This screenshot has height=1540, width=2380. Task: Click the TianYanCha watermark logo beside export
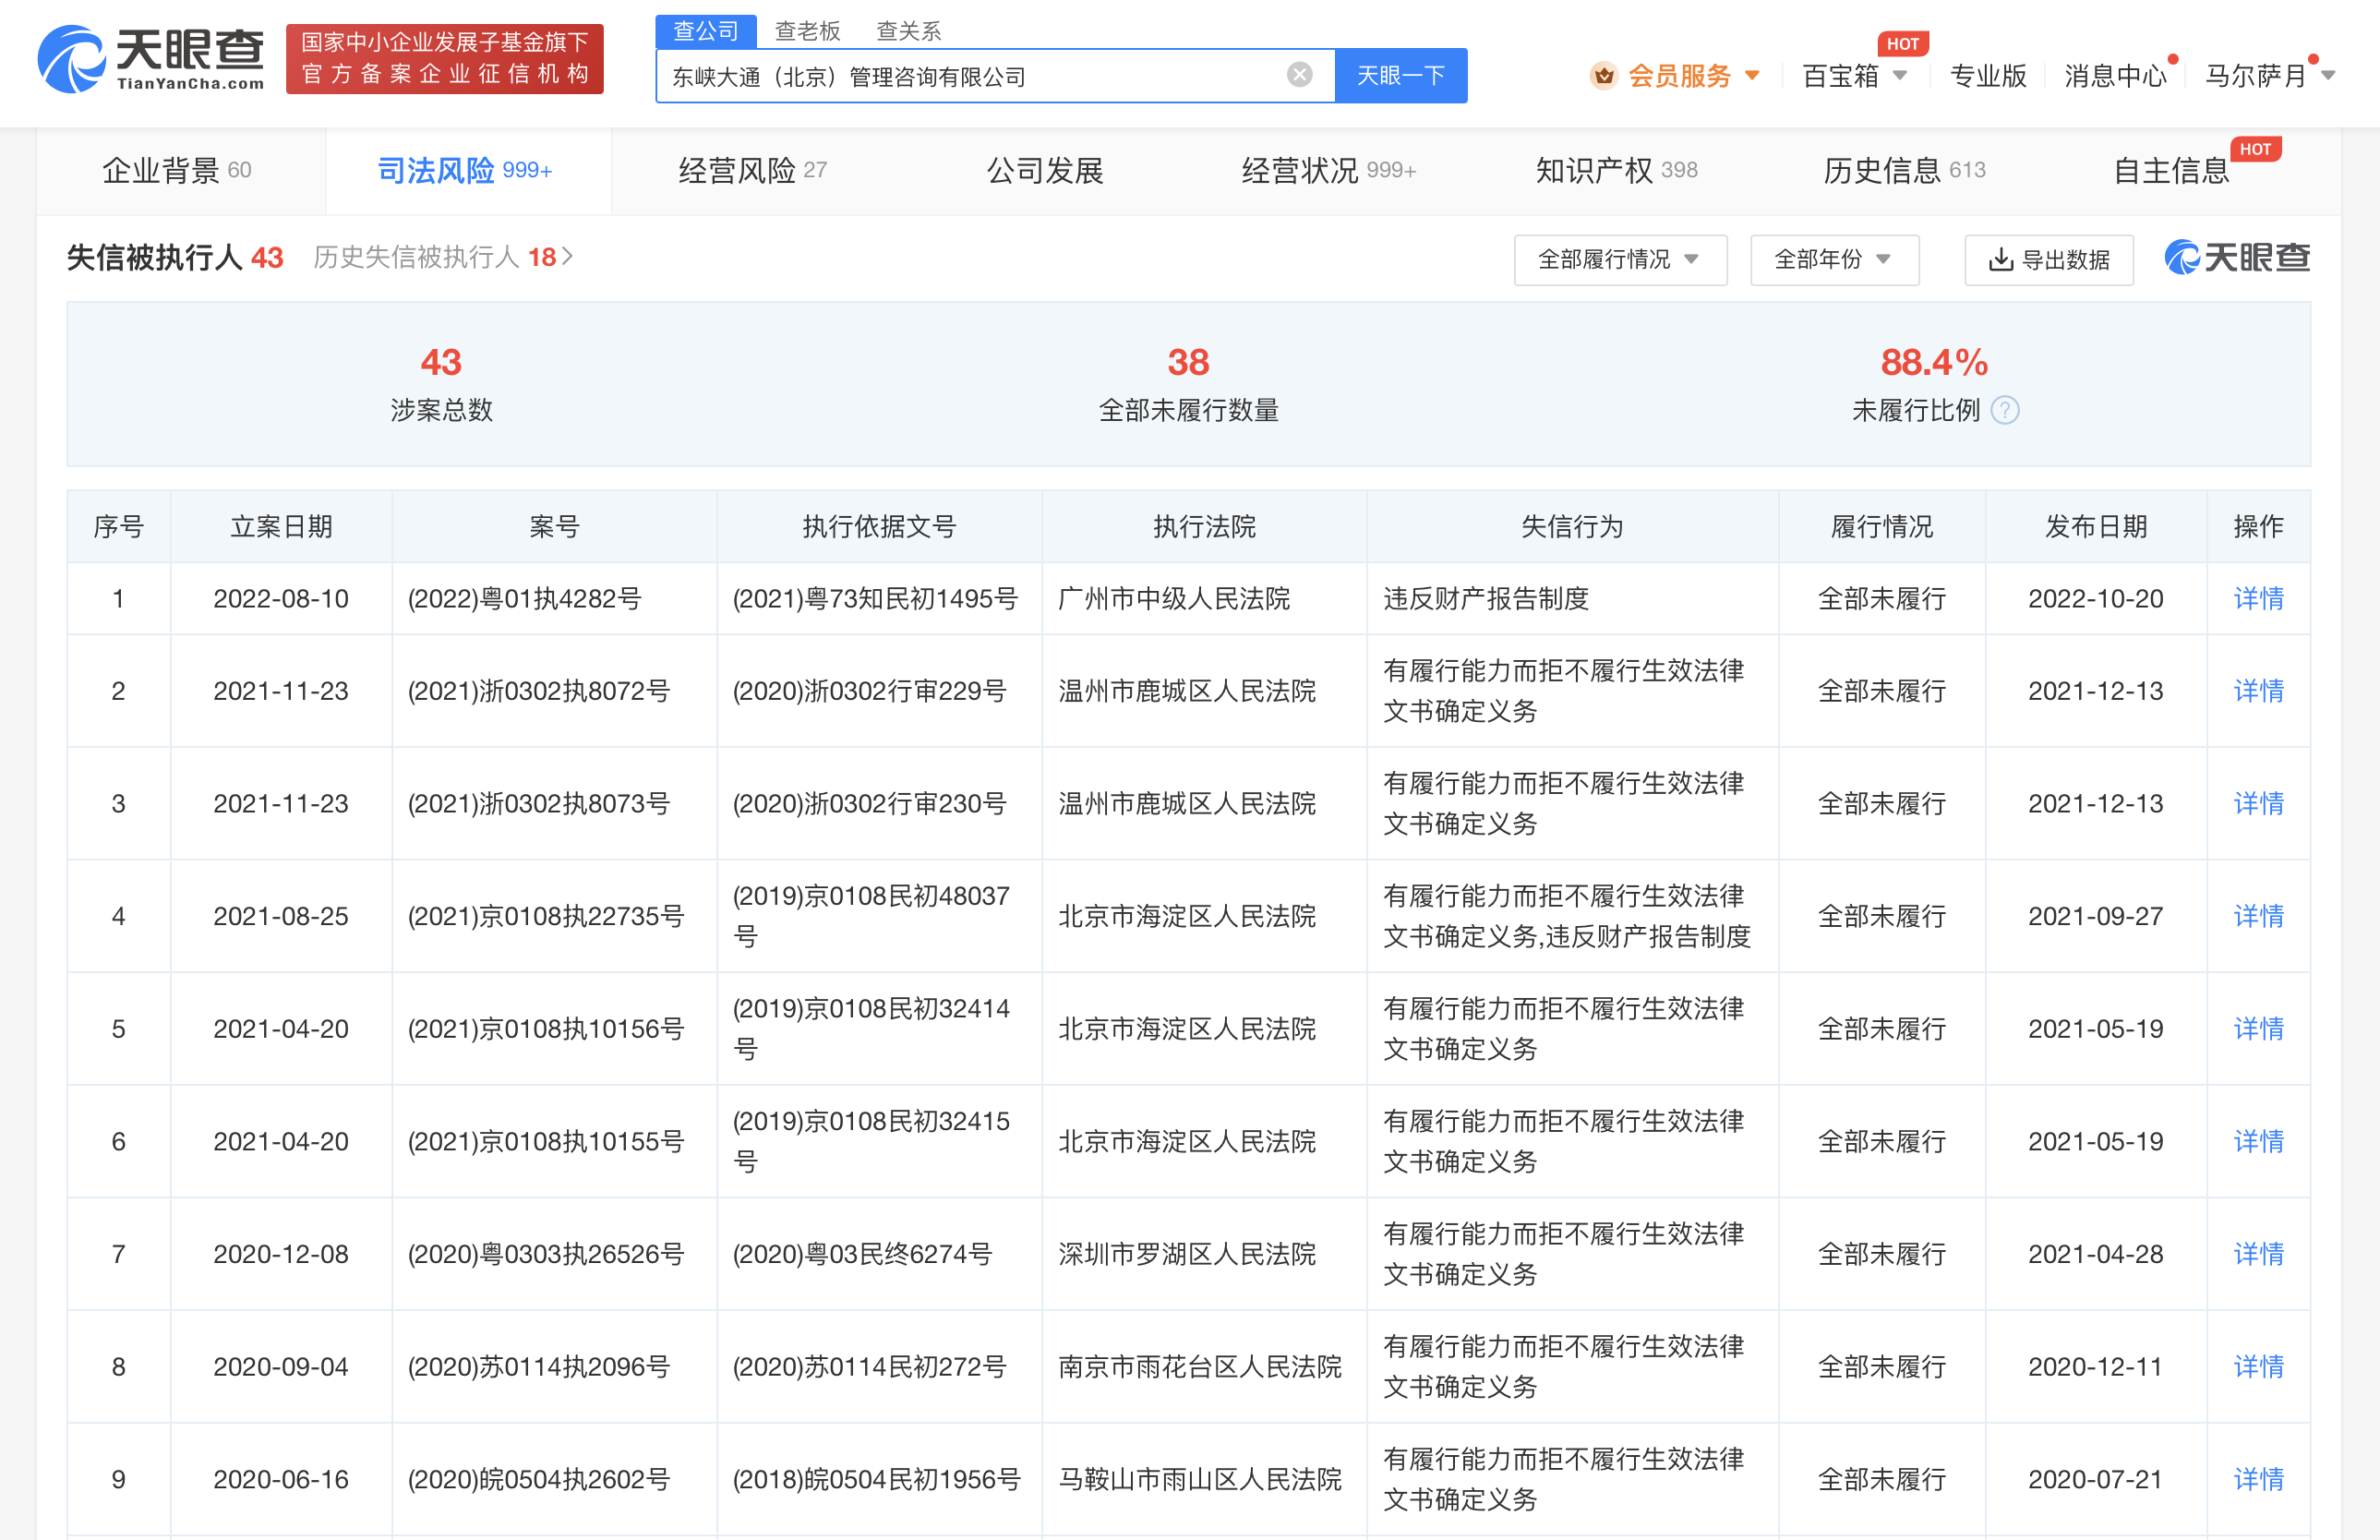pos(2237,258)
